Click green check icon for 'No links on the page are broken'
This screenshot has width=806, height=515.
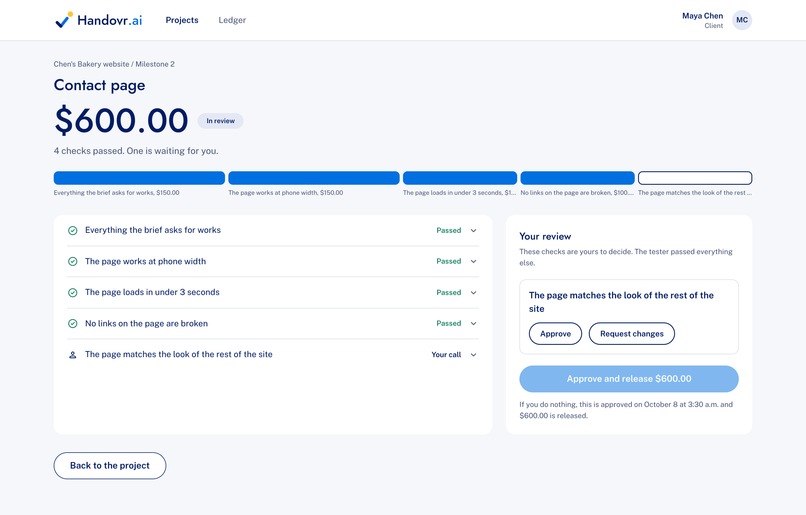click(x=72, y=323)
